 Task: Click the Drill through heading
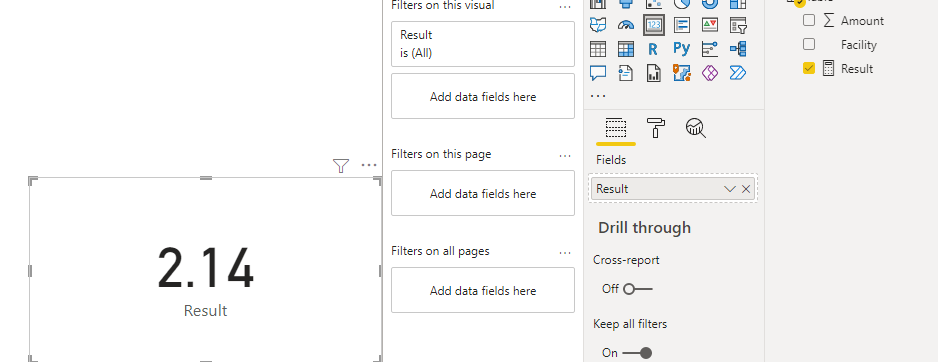point(644,227)
